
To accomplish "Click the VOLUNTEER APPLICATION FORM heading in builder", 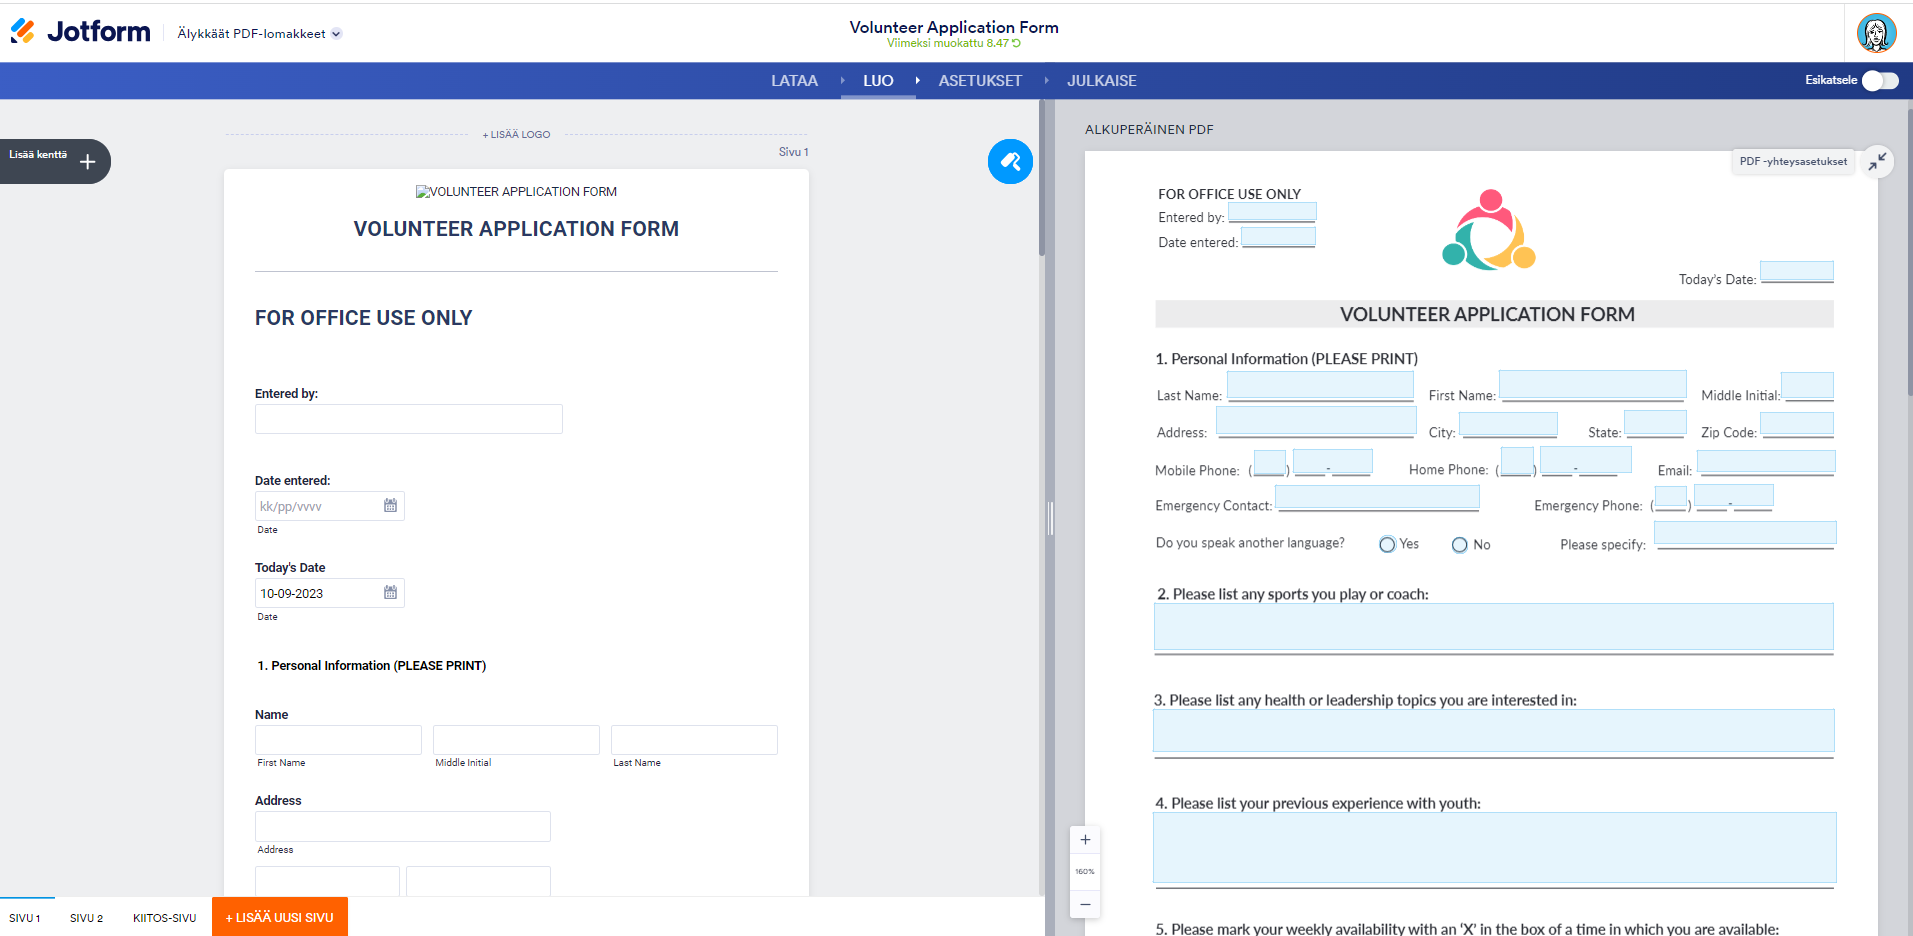I will (x=516, y=229).
